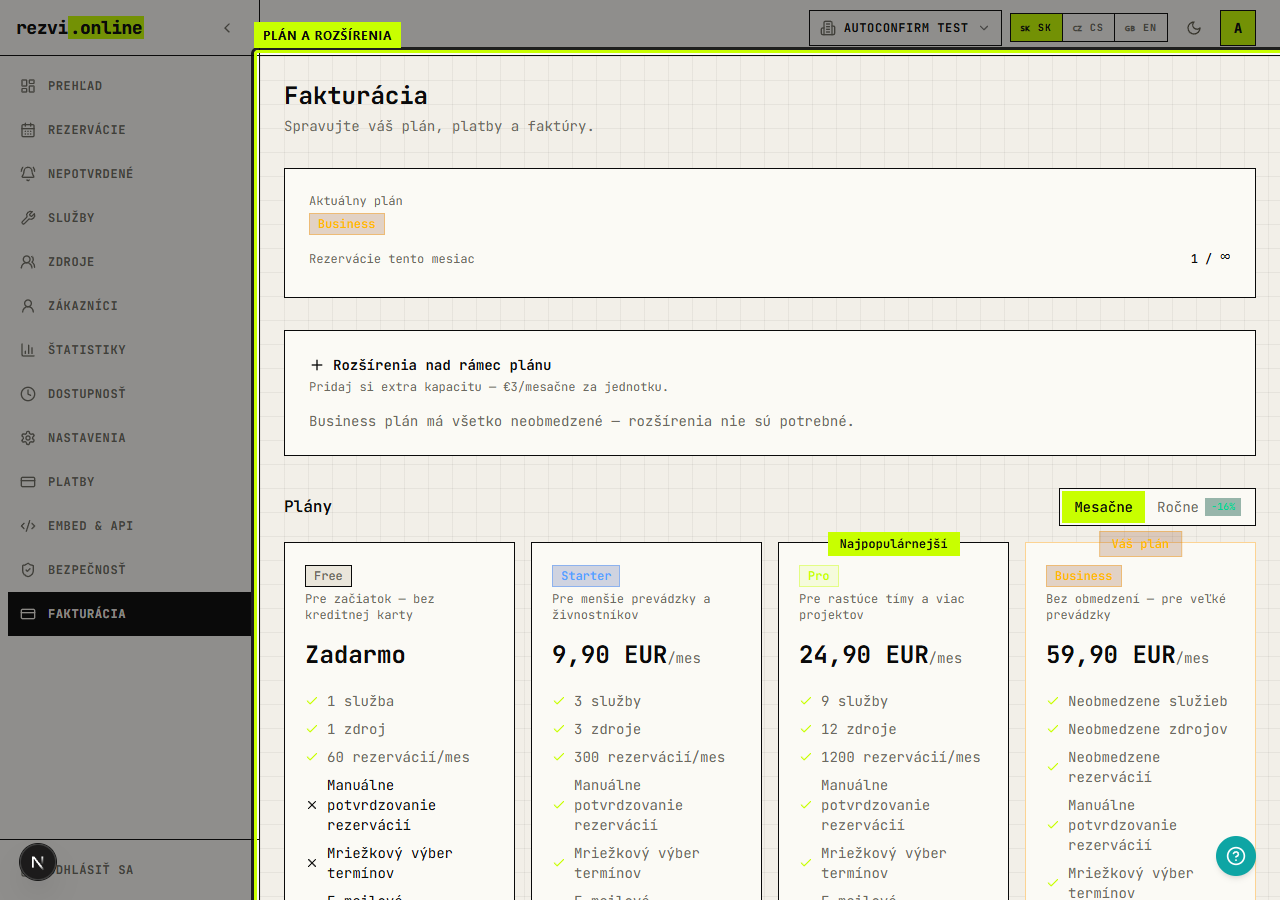Viewport: 1280px width, 900px height.
Task: Click the Bezpečnosť shield icon
Action: [x=28, y=570]
